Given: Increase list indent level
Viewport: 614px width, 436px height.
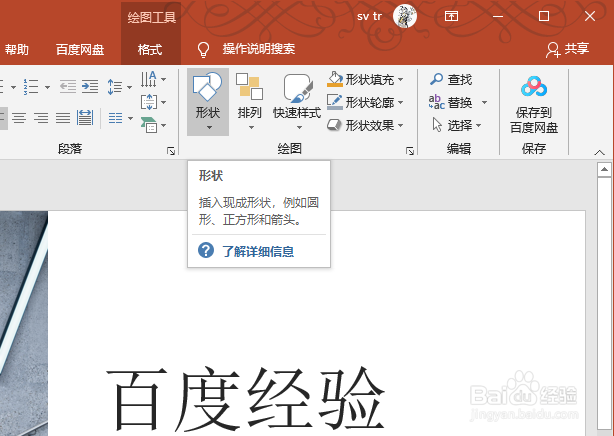Looking at the screenshot, I should coord(90,87).
